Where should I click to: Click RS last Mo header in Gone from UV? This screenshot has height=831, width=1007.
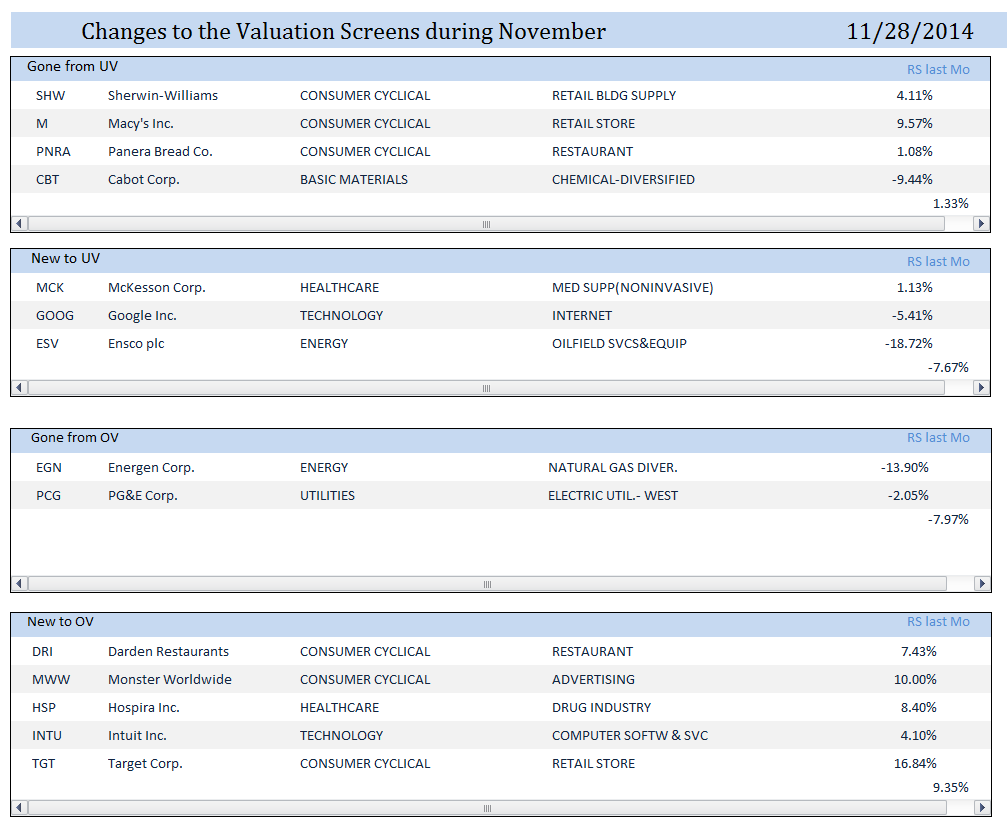tap(938, 69)
